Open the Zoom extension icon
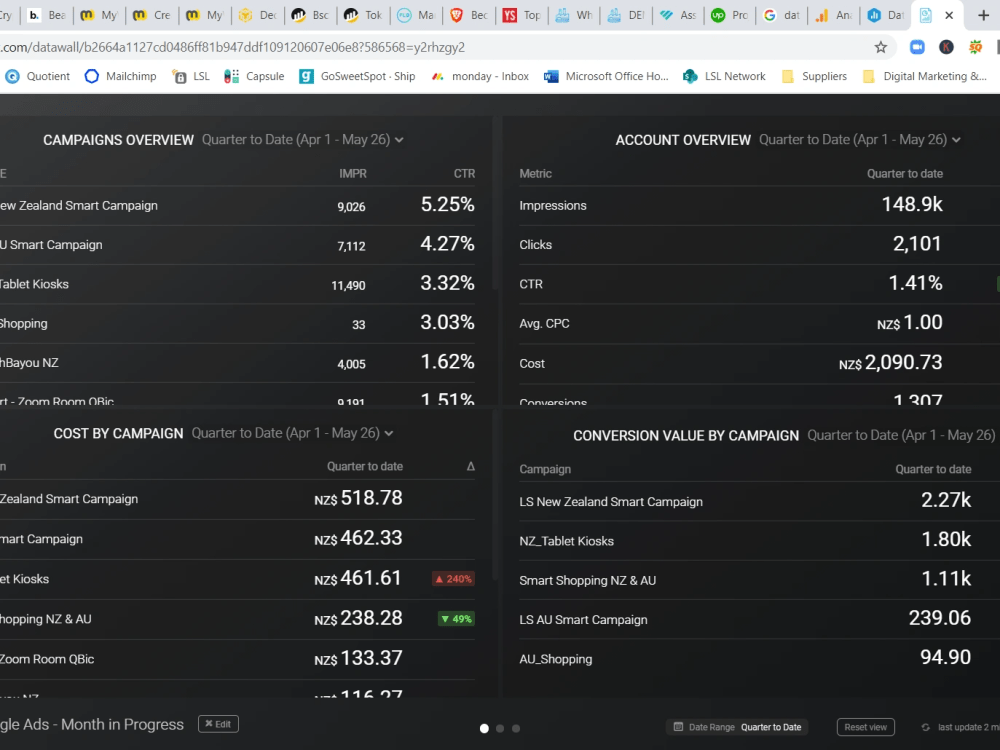The height and width of the screenshot is (750, 1000). 917,47
